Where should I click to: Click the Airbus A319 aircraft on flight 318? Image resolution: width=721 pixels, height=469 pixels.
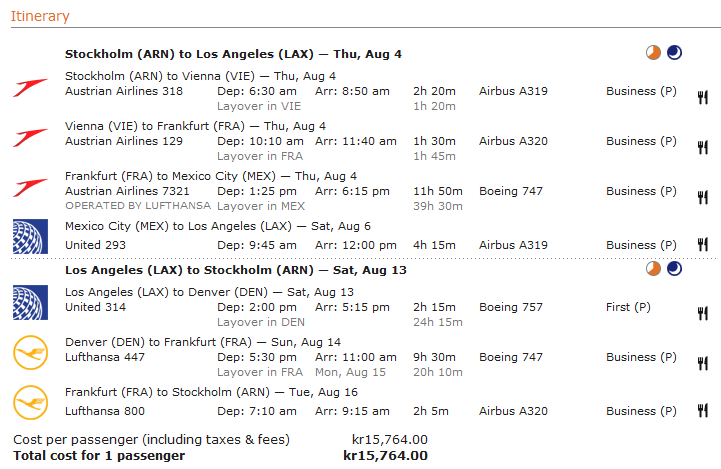point(513,91)
